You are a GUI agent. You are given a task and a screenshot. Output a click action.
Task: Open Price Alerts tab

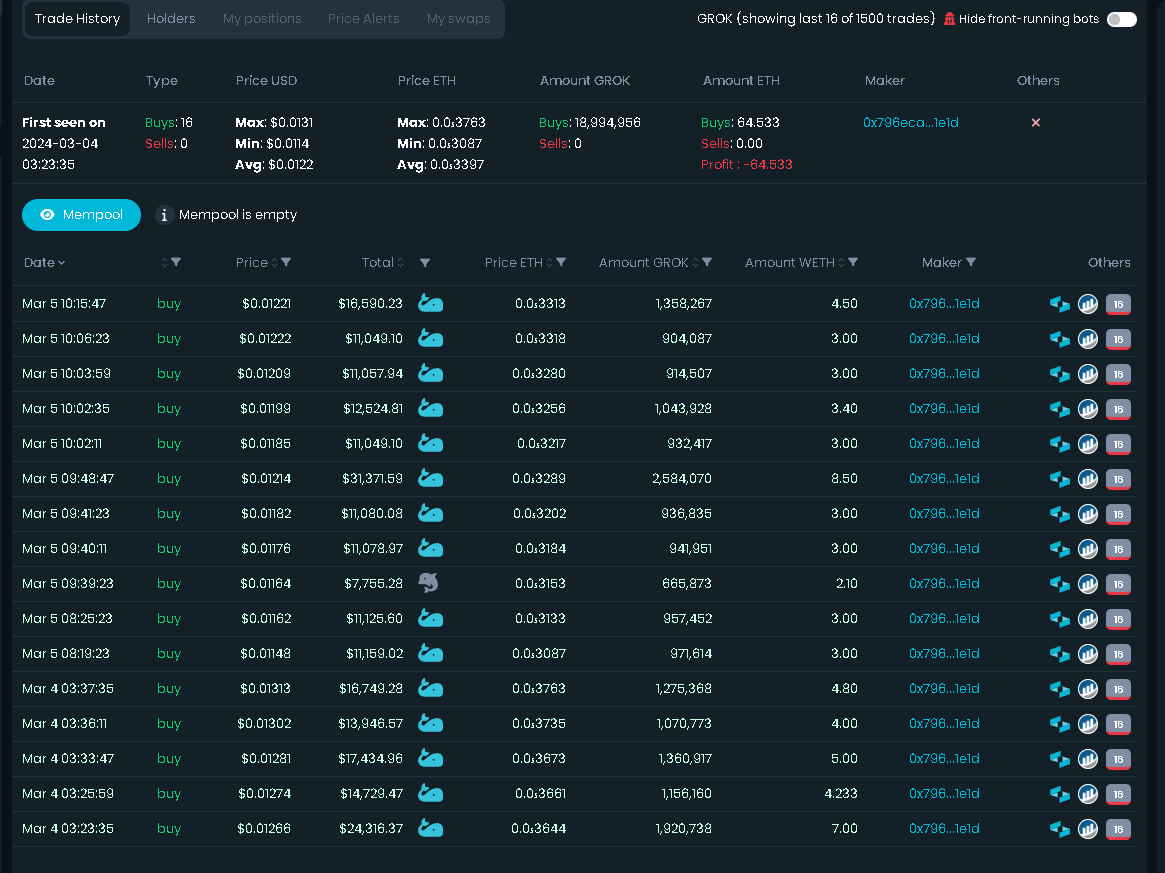tap(363, 19)
